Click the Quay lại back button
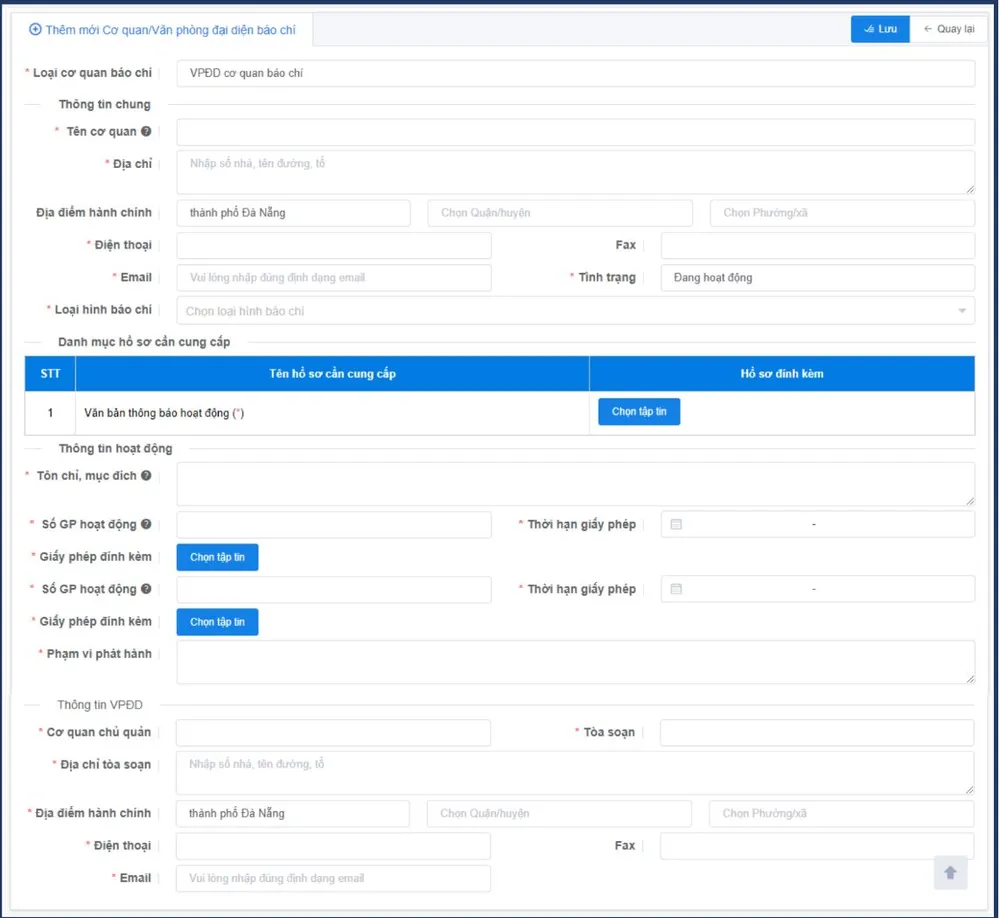Viewport: 1000px width, 918px height. click(x=948, y=29)
